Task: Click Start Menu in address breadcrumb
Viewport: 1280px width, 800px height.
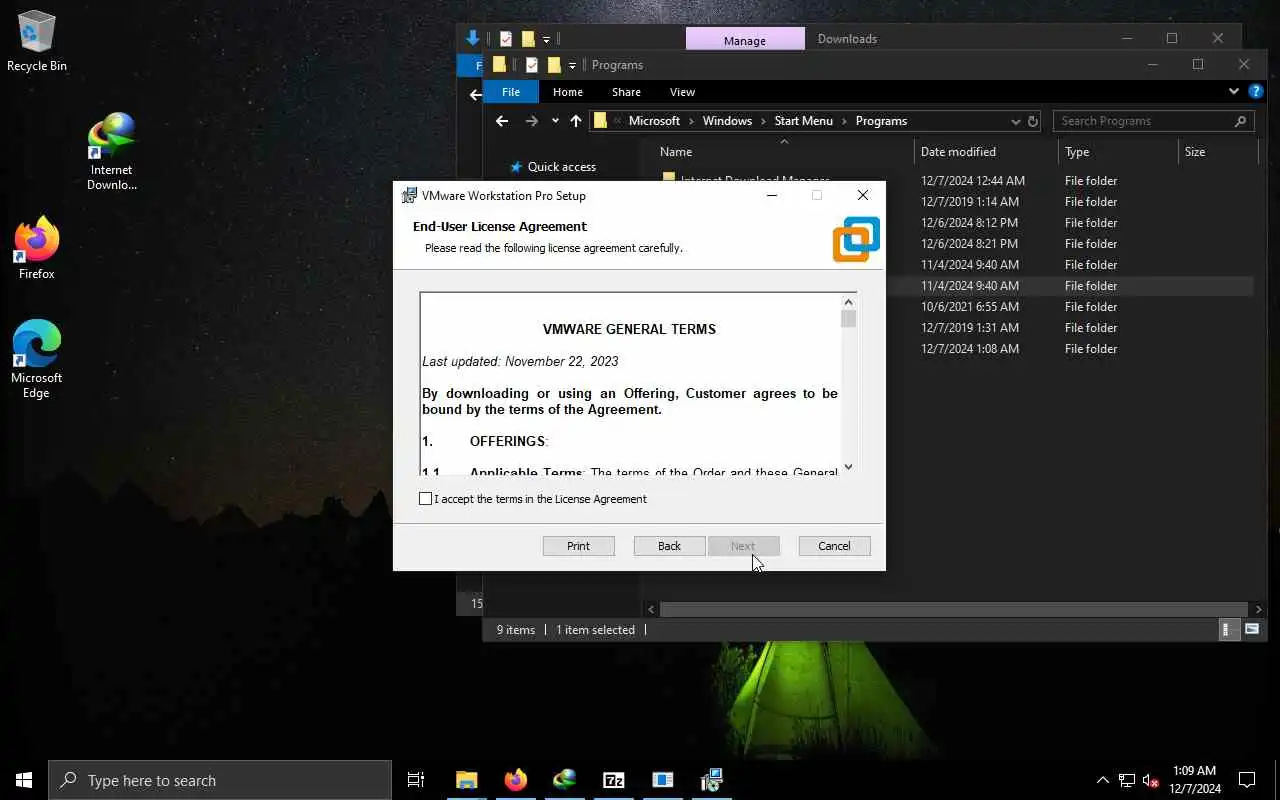Action: 803,121
